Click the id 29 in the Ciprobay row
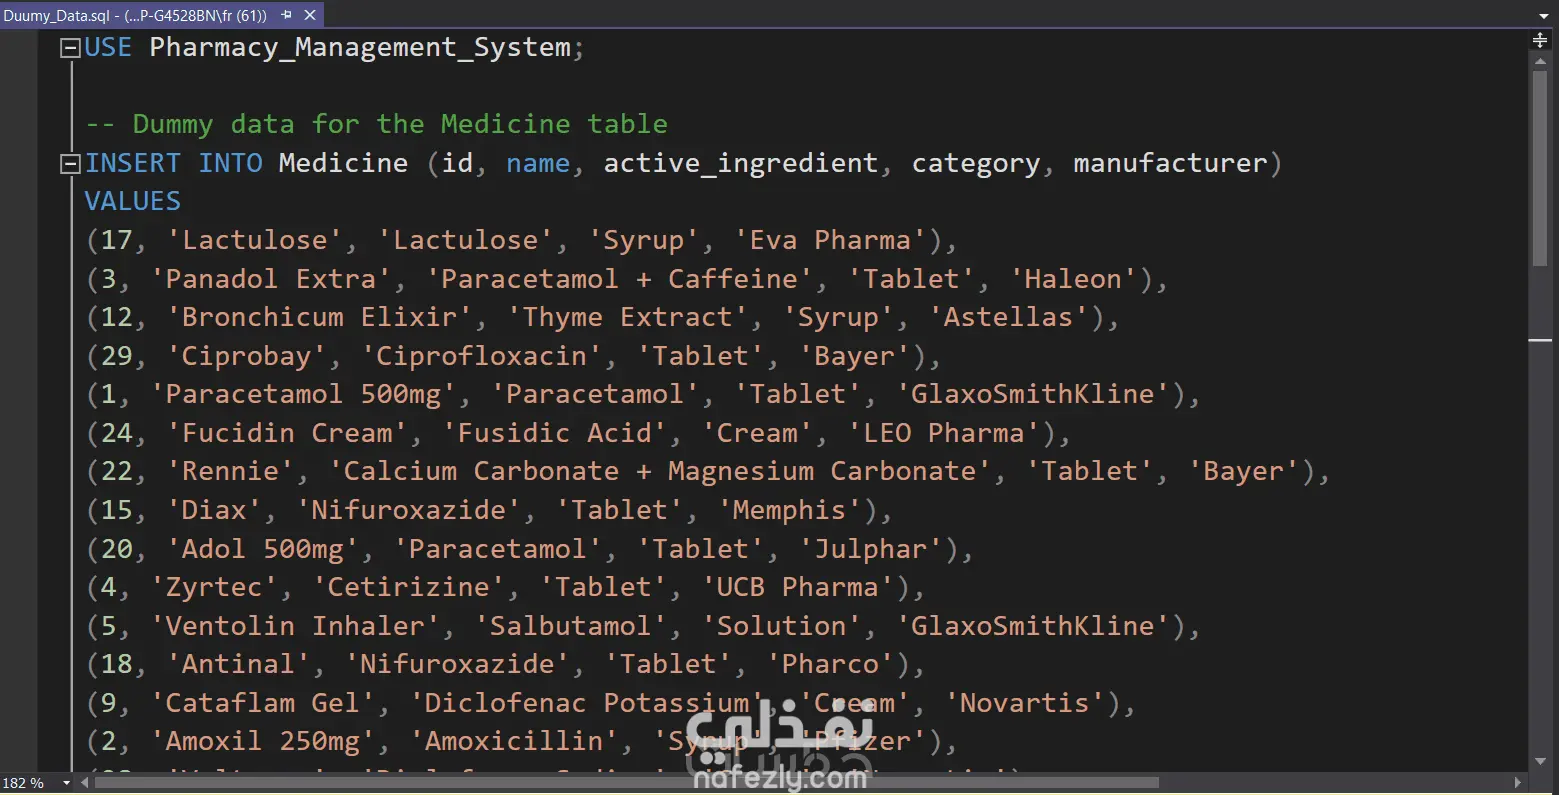The height and width of the screenshot is (795, 1559). [116, 356]
